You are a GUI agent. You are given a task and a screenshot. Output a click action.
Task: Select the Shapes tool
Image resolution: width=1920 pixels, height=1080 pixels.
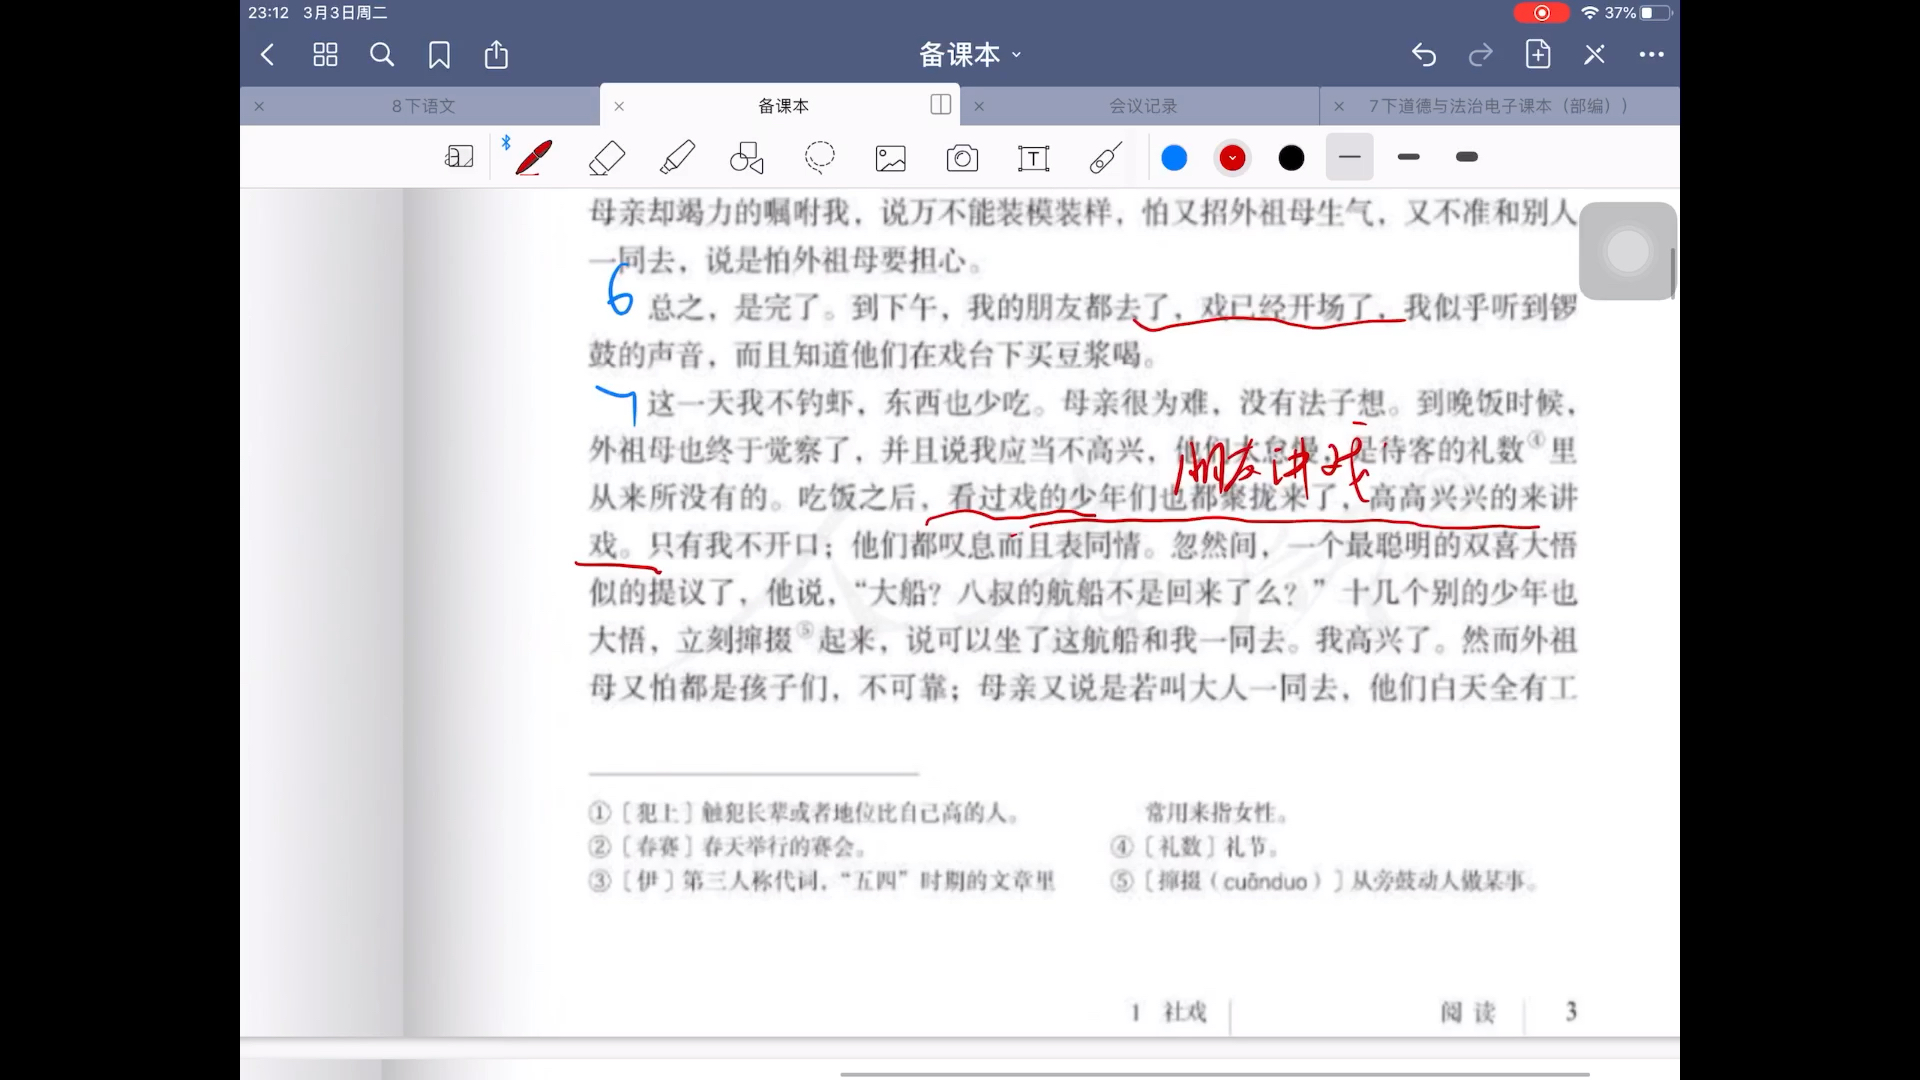pyautogui.click(x=747, y=157)
